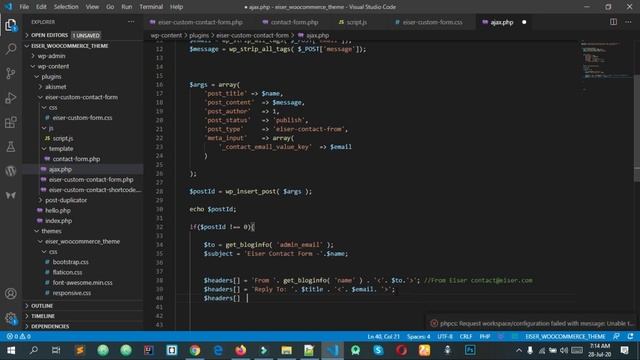Open the Extensions view
This screenshot has height=360, width=640.
point(11,122)
